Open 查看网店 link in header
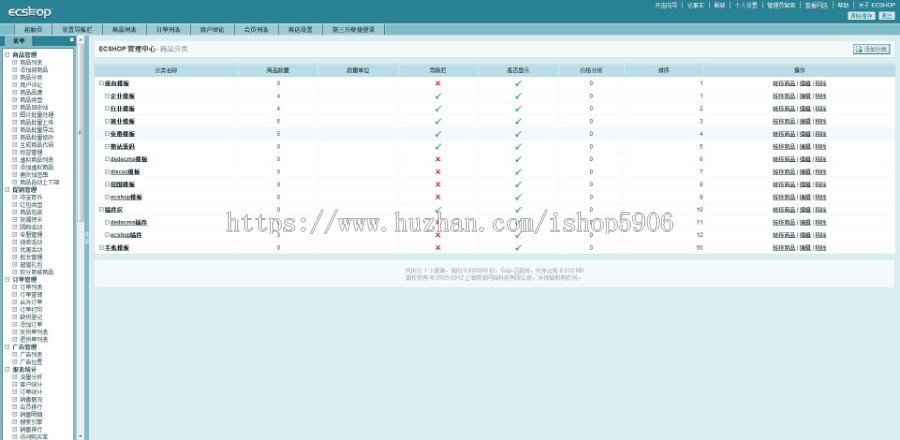Viewport: 900px width, 440px height. pyautogui.click(x=816, y=5)
